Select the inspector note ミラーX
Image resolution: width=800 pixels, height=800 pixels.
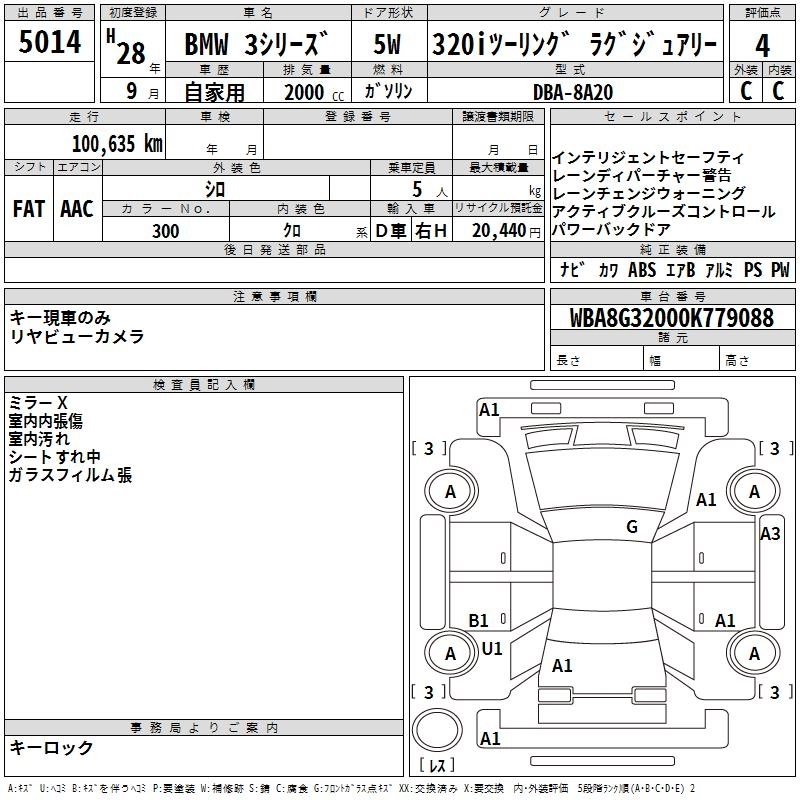[38, 403]
